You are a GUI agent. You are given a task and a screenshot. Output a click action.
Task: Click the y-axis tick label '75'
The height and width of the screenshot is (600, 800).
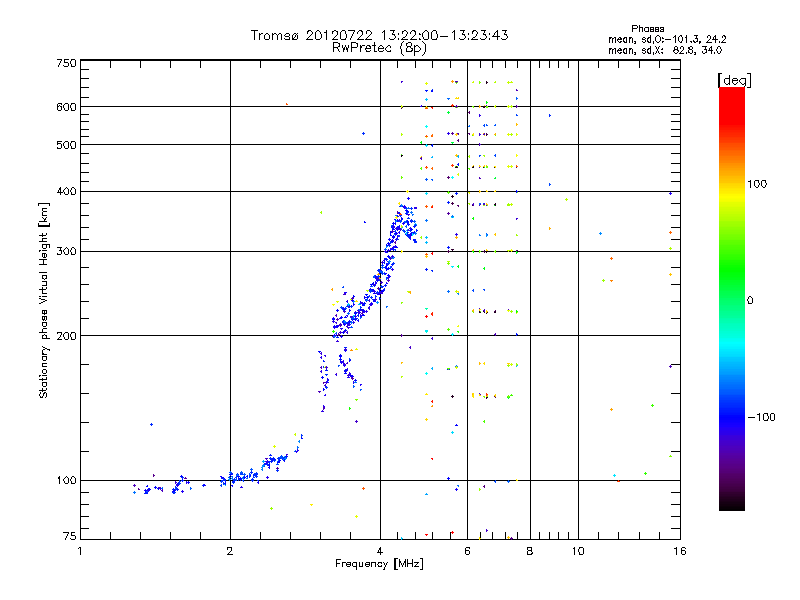70,536
